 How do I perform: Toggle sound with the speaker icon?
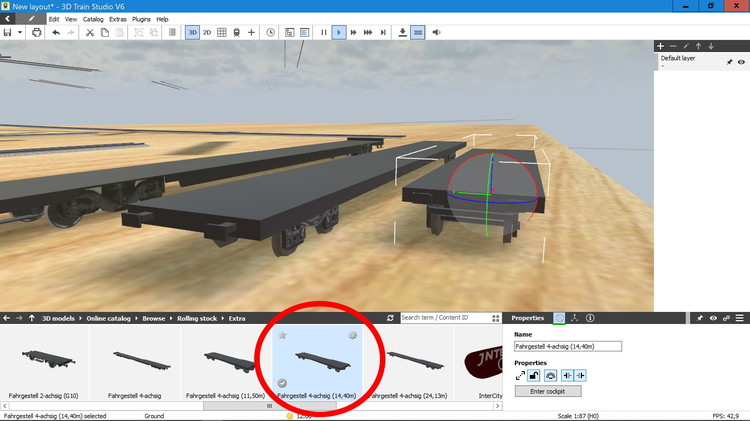[x=436, y=33]
